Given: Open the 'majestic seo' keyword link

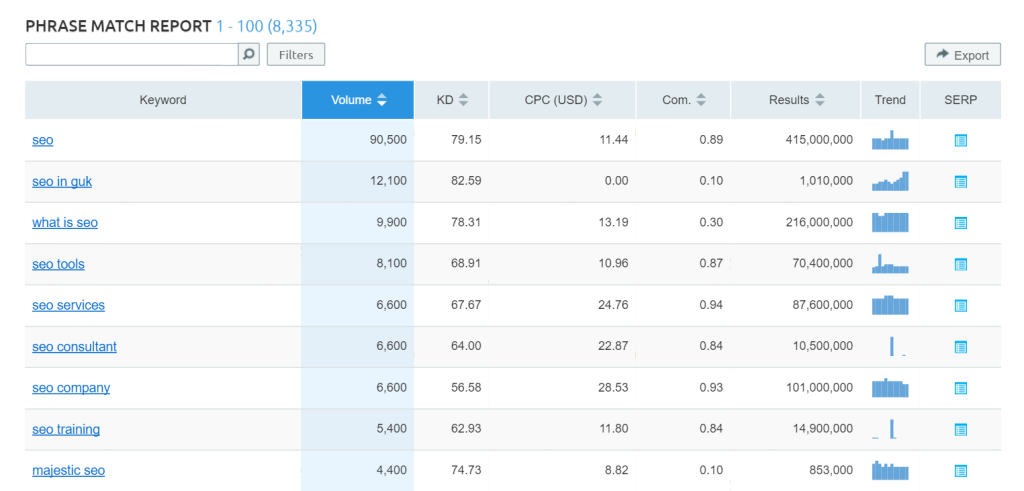Looking at the screenshot, I should (68, 470).
